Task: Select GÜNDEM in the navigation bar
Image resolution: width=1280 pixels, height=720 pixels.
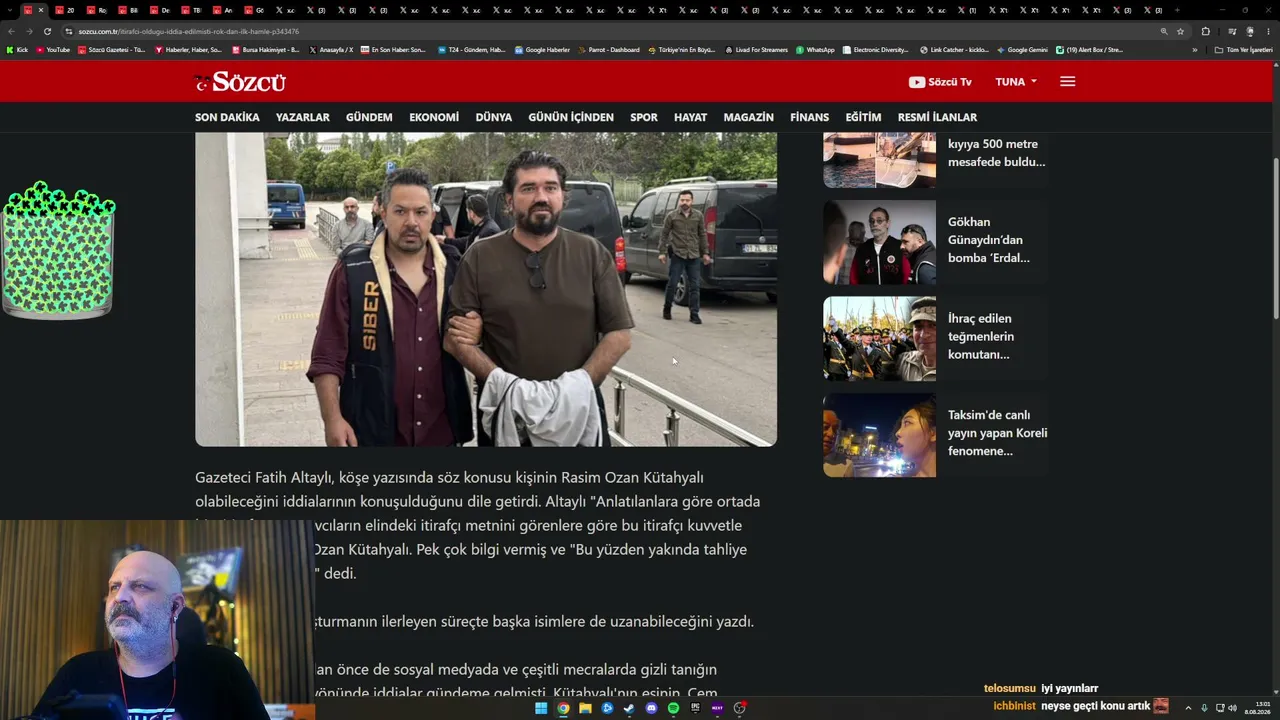Action: [x=369, y=117]
